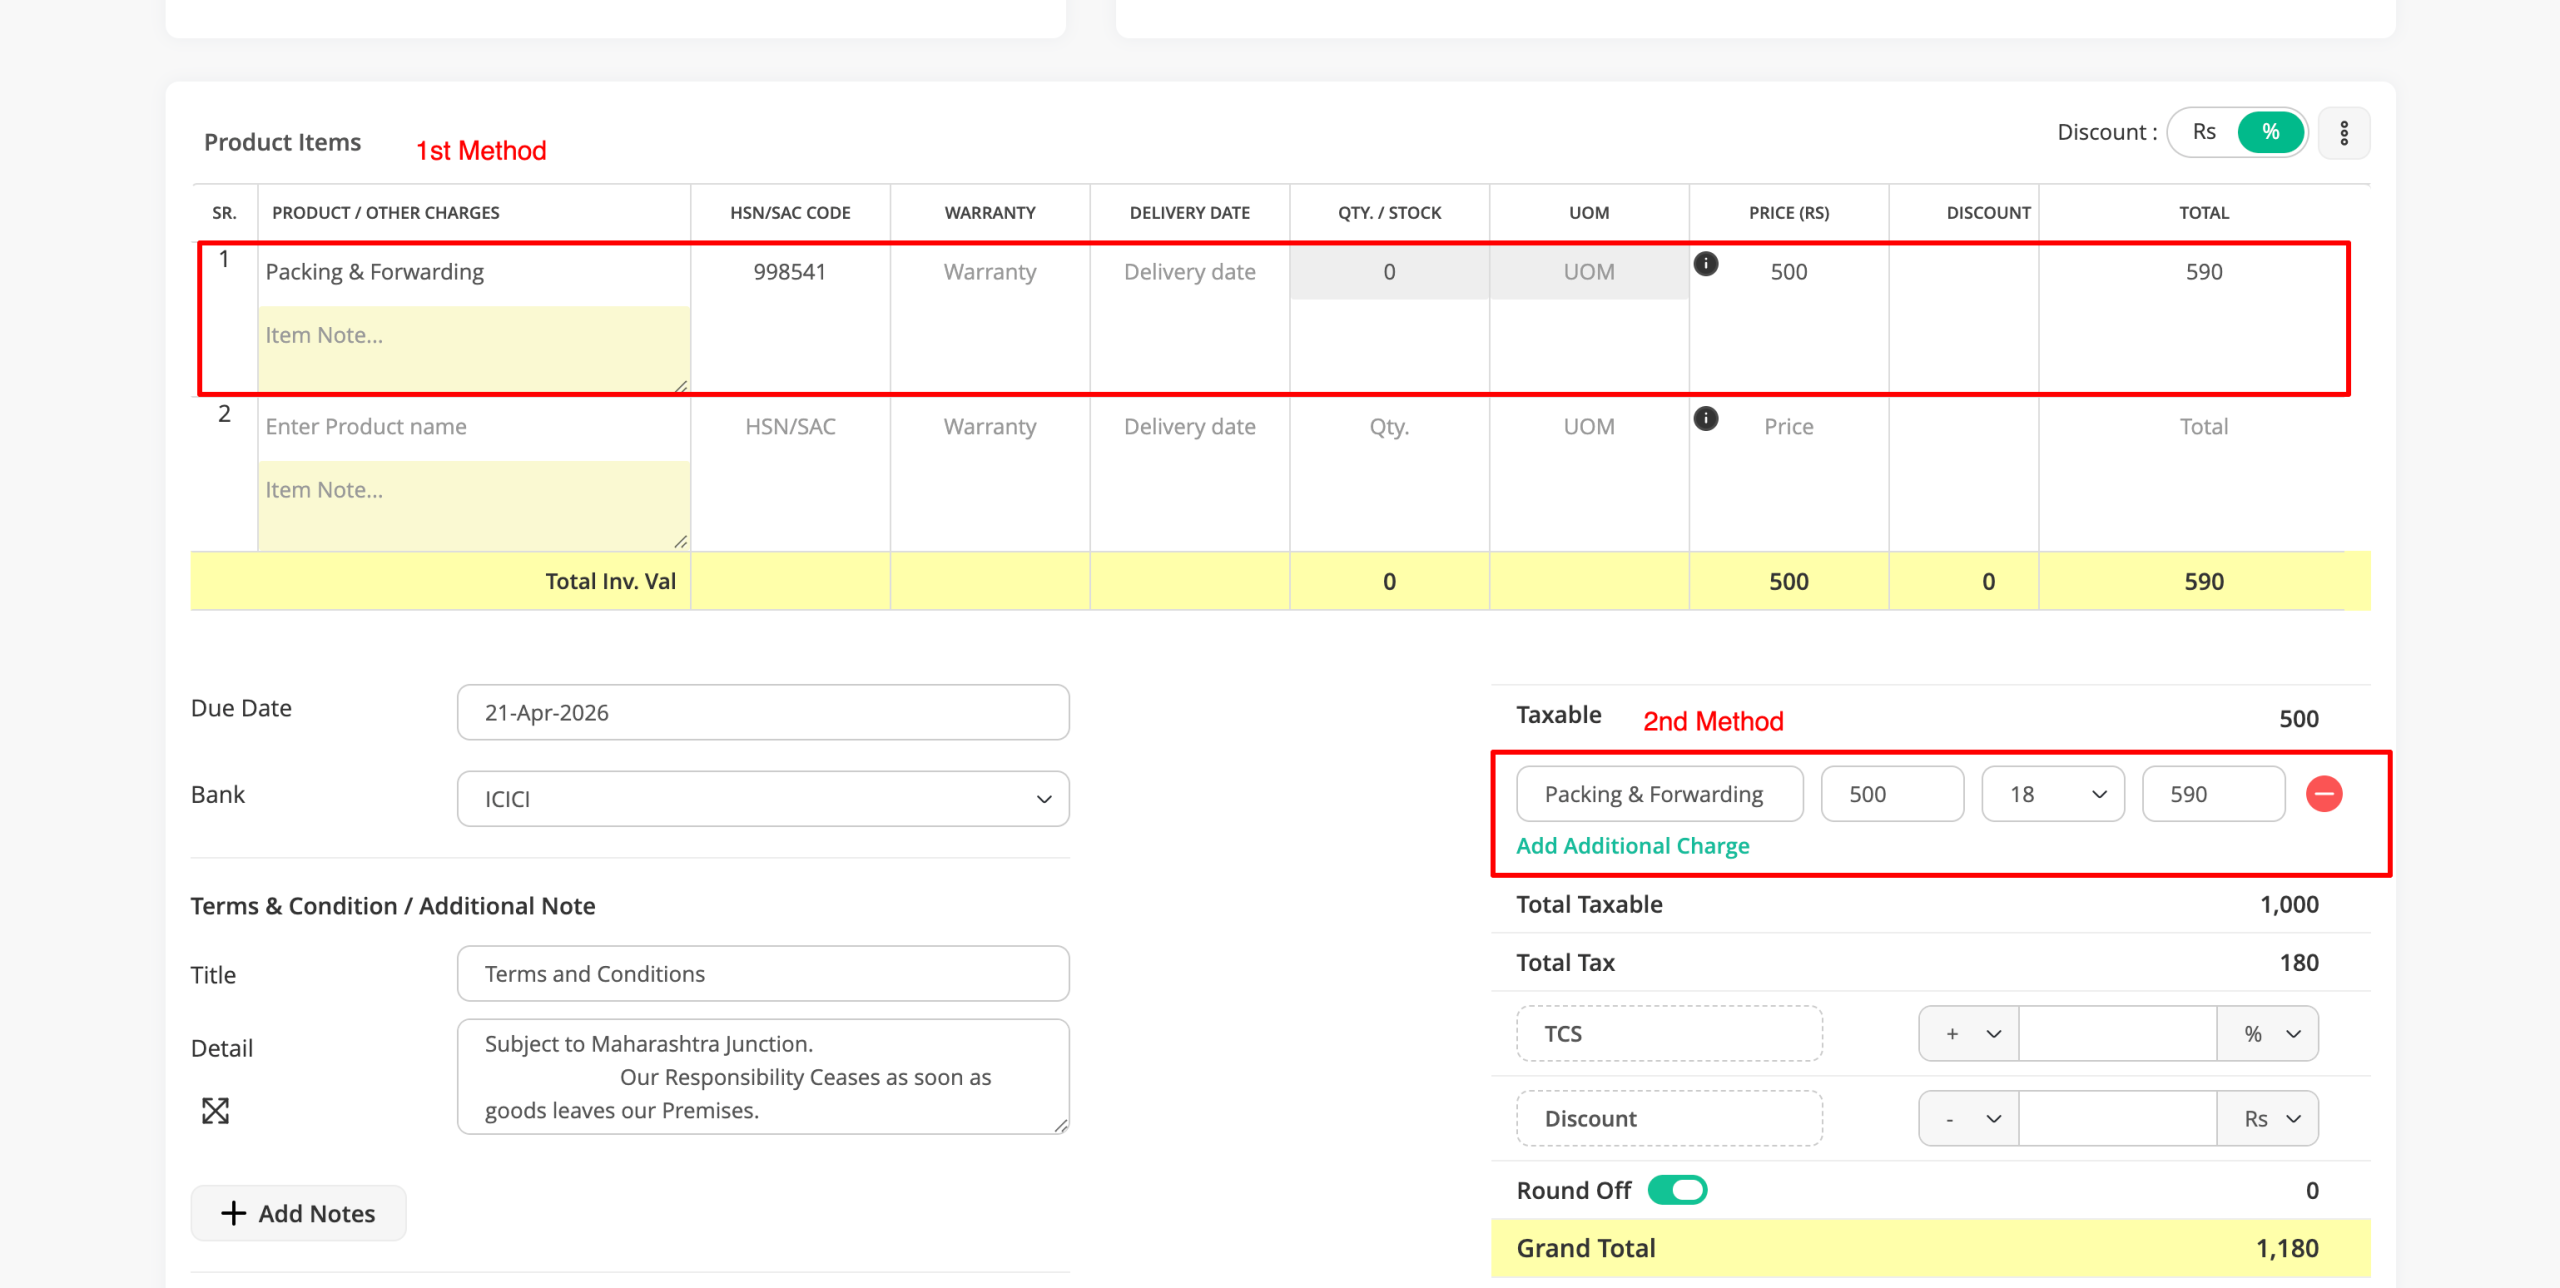Click Terms and Conditions title field
Screen dimensions: 2560x1288
click(x=762, y=974)
